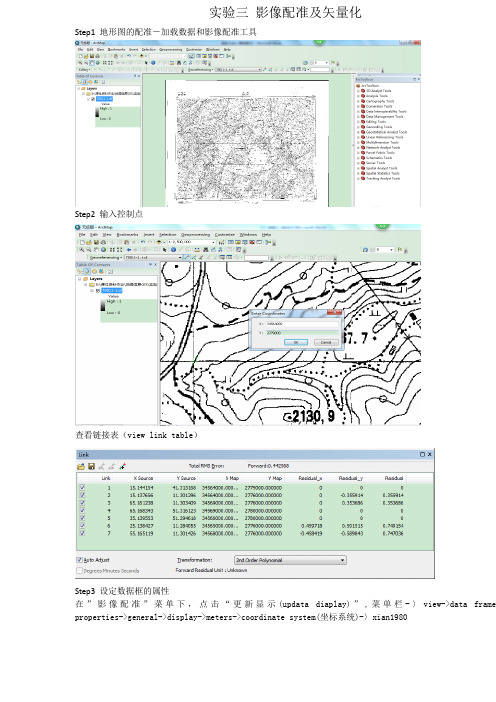Check link 1 checkbox in Link table

[x=82, y=488]
